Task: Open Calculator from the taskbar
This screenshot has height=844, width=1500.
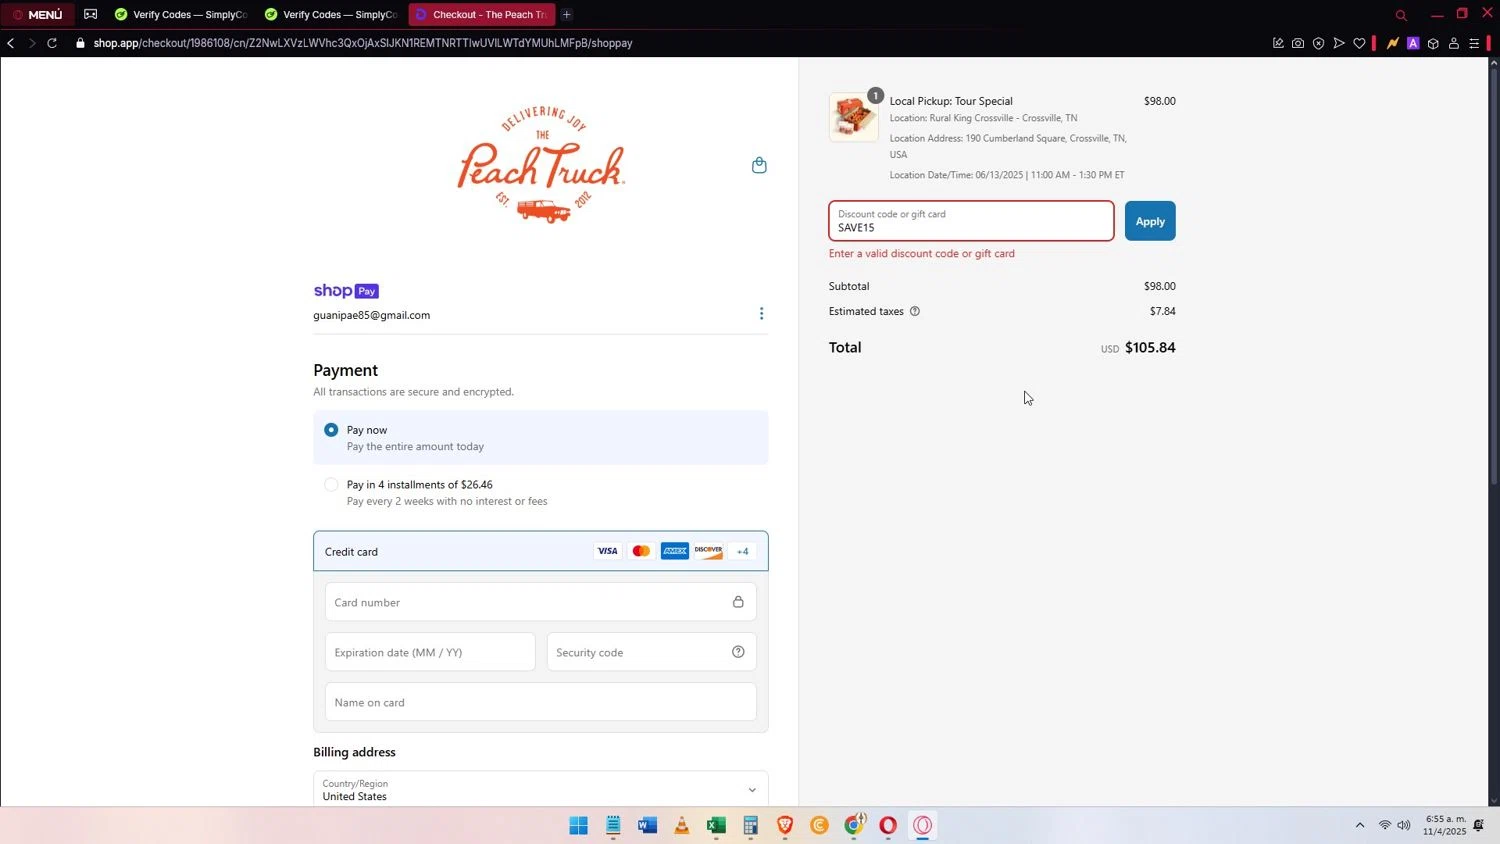Action: click(x=751, y=826)
